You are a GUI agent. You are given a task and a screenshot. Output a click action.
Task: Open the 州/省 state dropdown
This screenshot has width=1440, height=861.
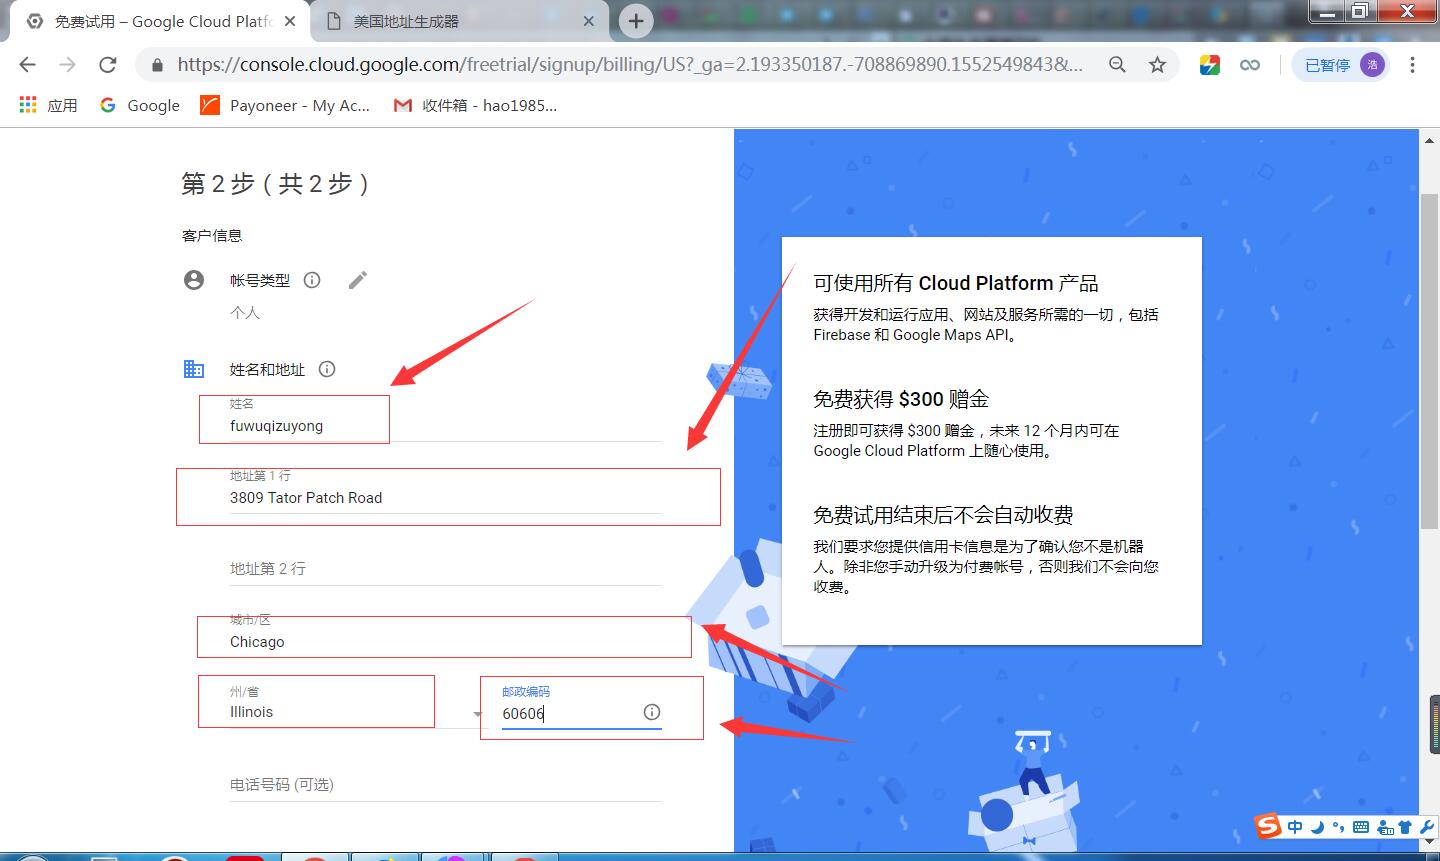[476, 712]
